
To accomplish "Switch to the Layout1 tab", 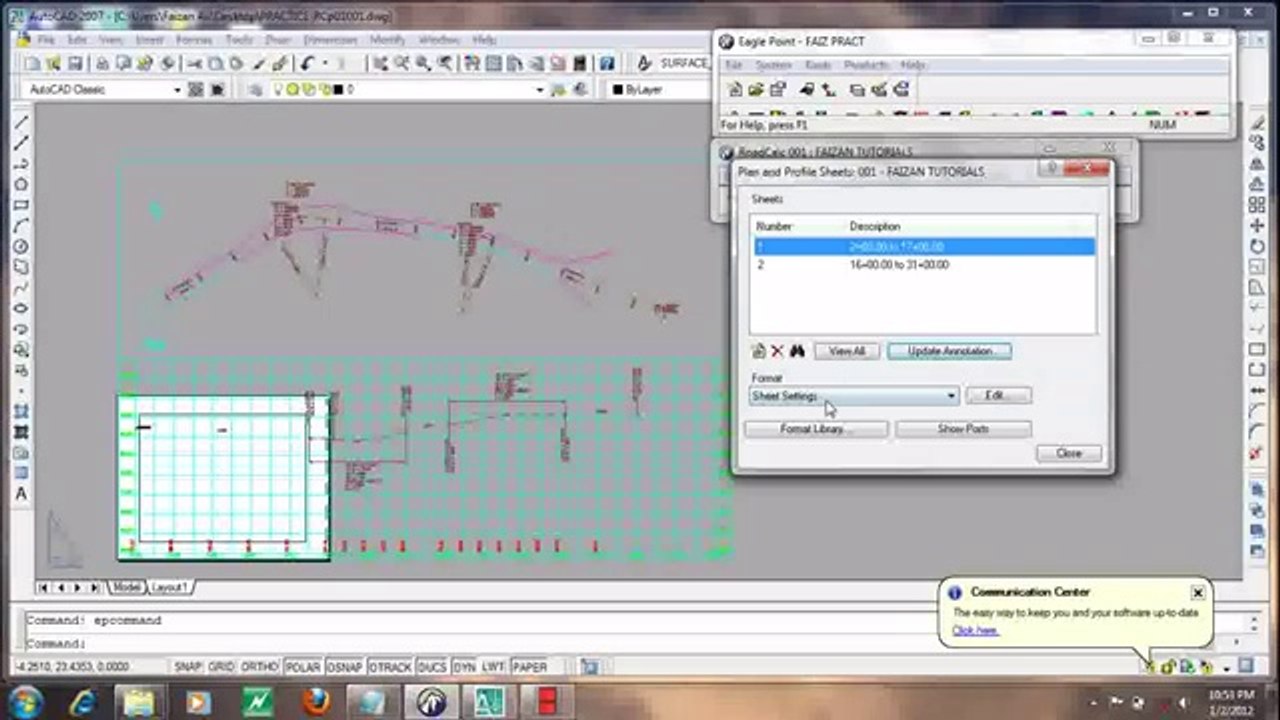I will pos(170,587).
